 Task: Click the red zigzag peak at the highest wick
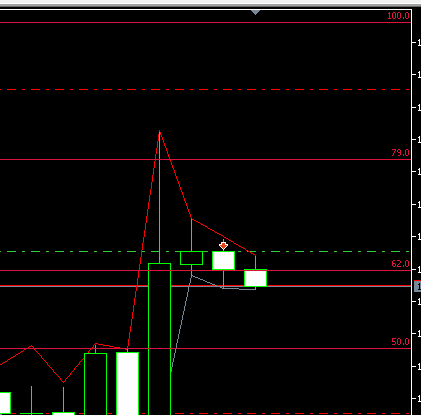(159, 131)
